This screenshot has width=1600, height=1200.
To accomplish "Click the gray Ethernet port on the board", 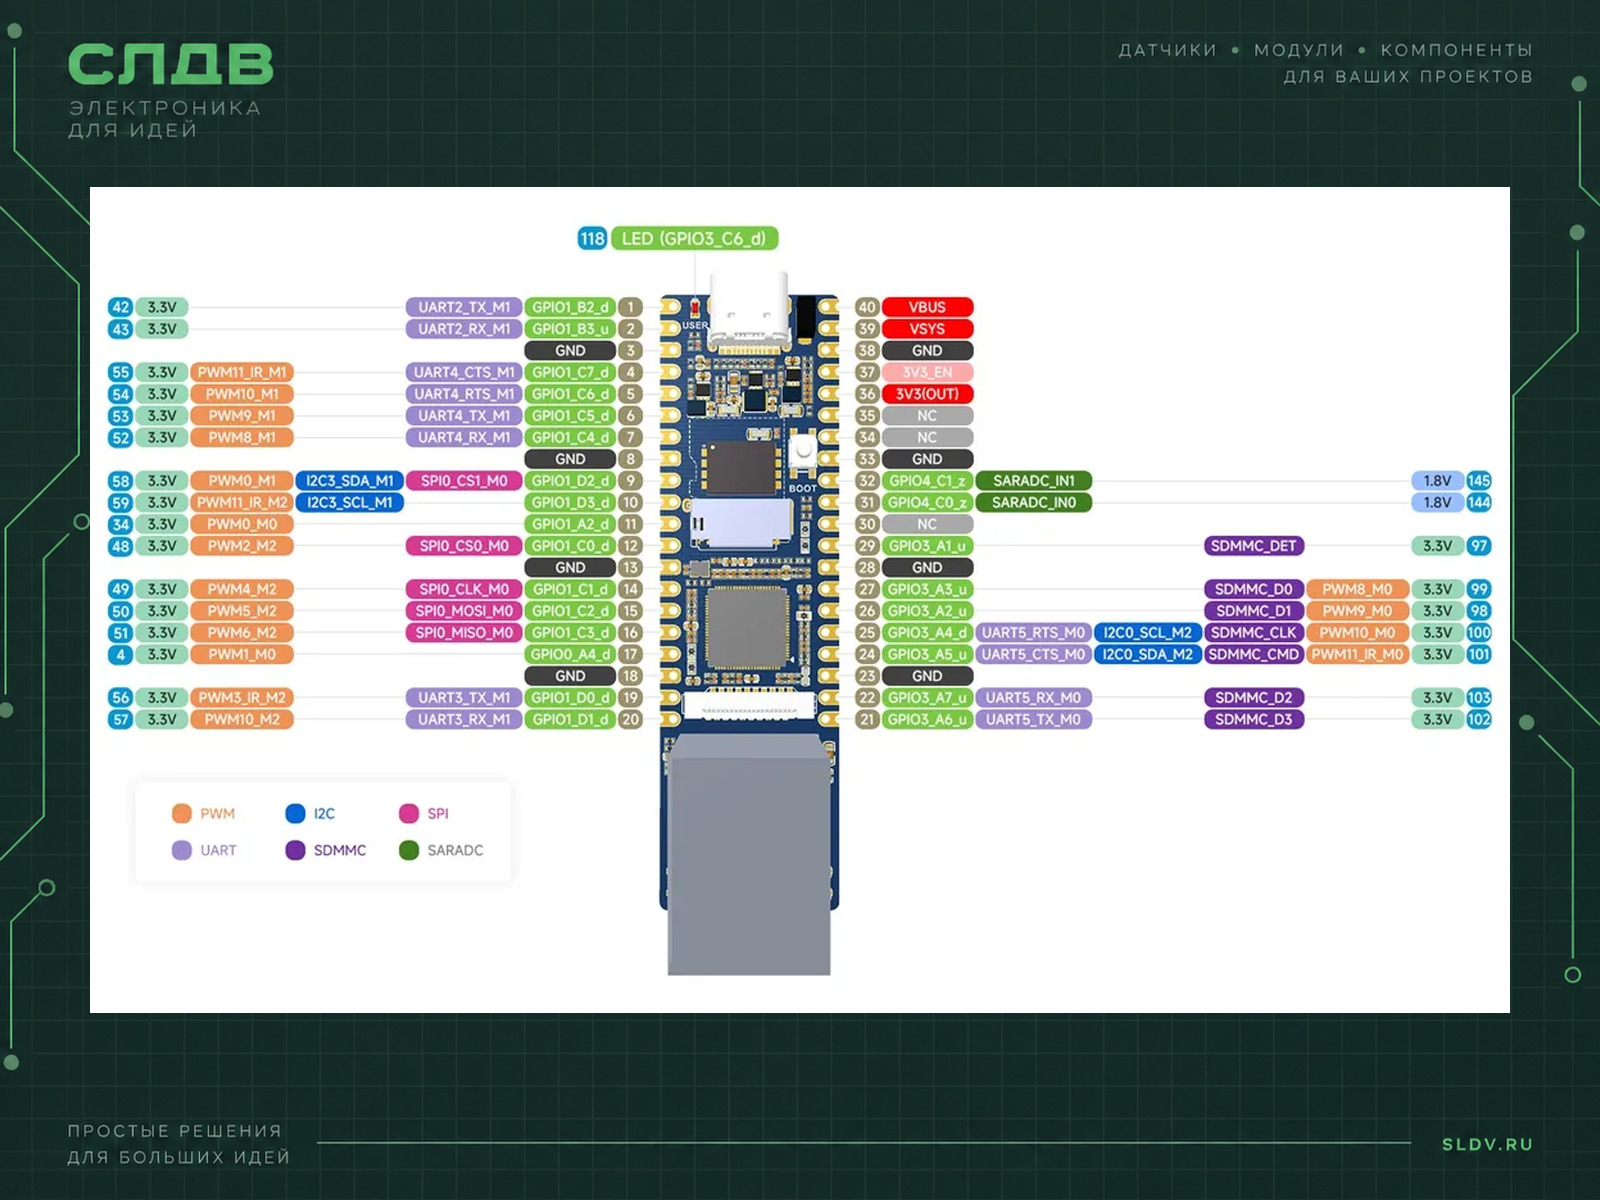I will point(749,855).
